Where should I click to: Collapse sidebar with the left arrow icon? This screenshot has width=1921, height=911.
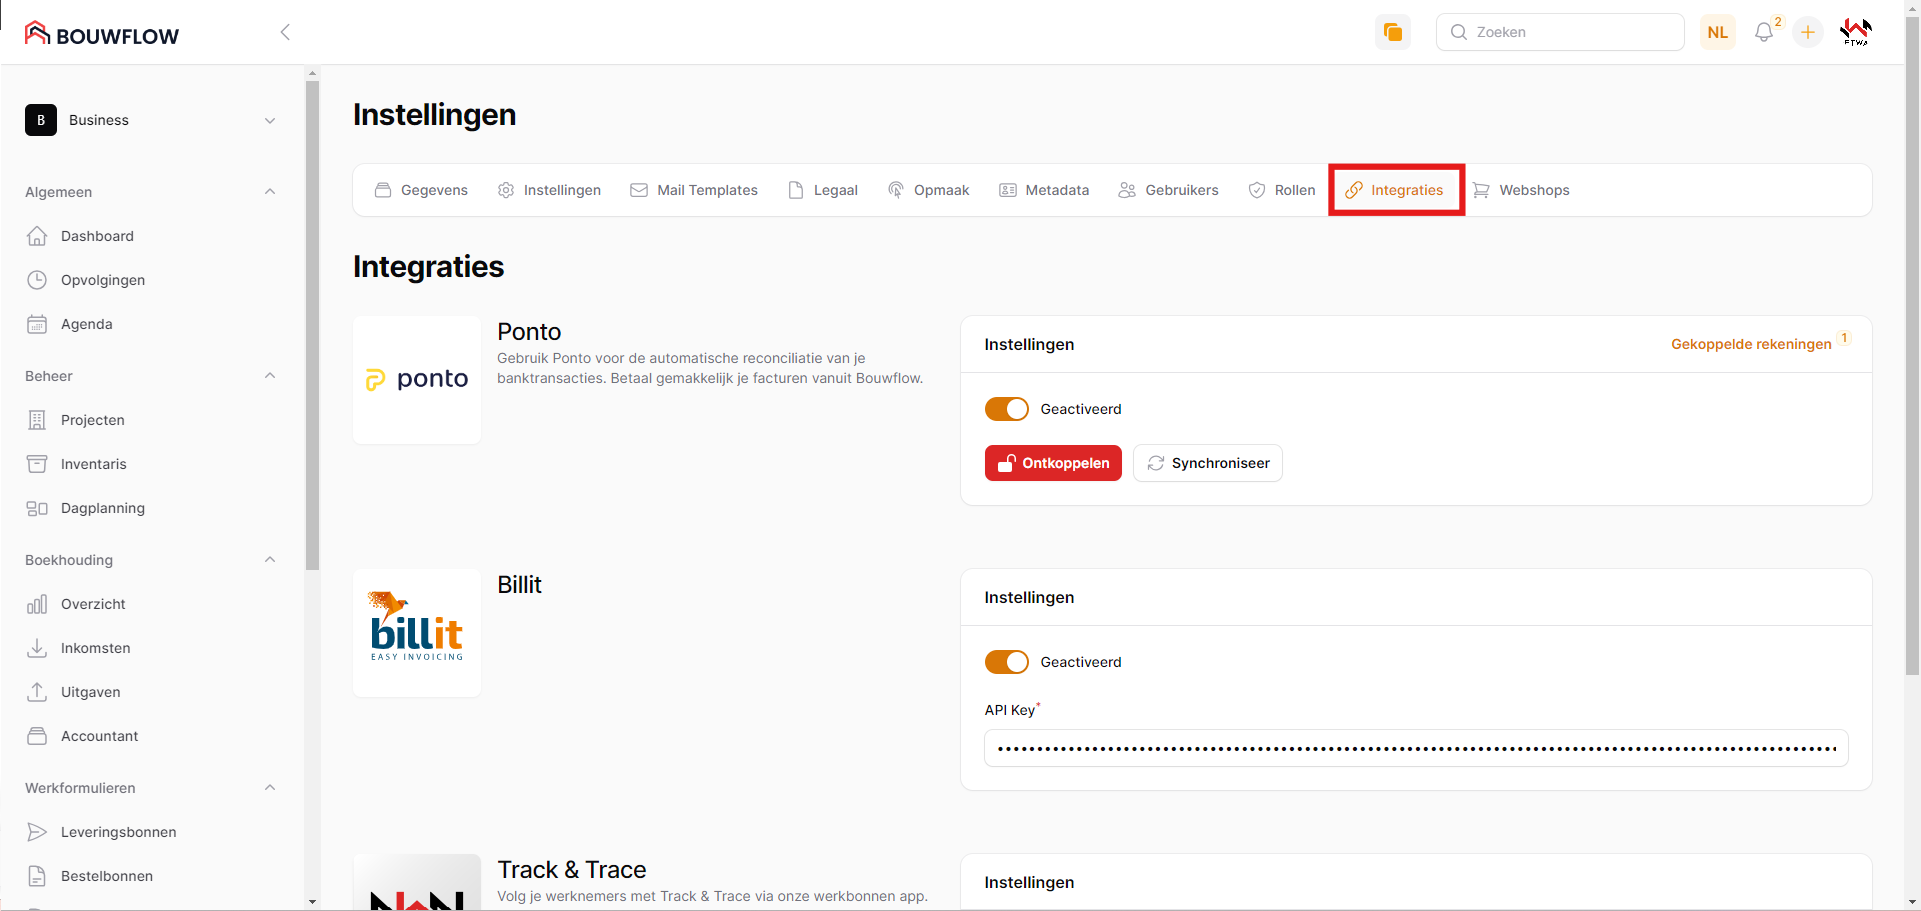click(x=285, y=32)
